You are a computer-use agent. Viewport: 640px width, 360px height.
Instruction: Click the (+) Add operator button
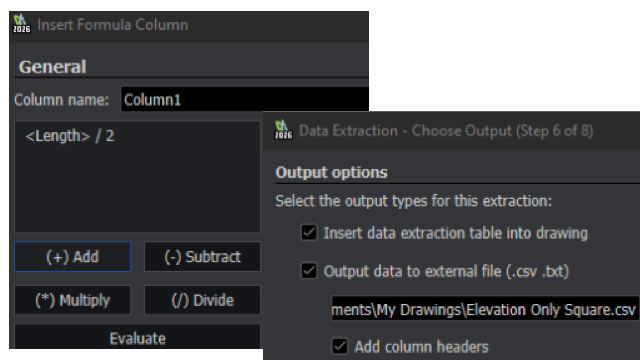tap(73, 257)
